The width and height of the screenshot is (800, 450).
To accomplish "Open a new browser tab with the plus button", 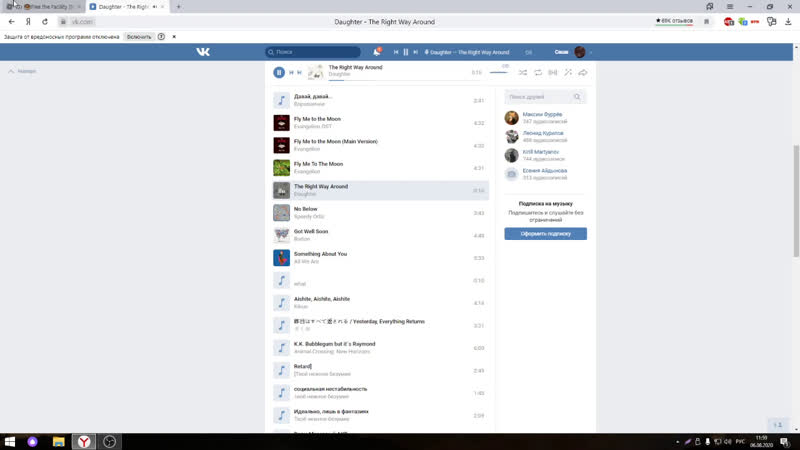I will point(179,6).
